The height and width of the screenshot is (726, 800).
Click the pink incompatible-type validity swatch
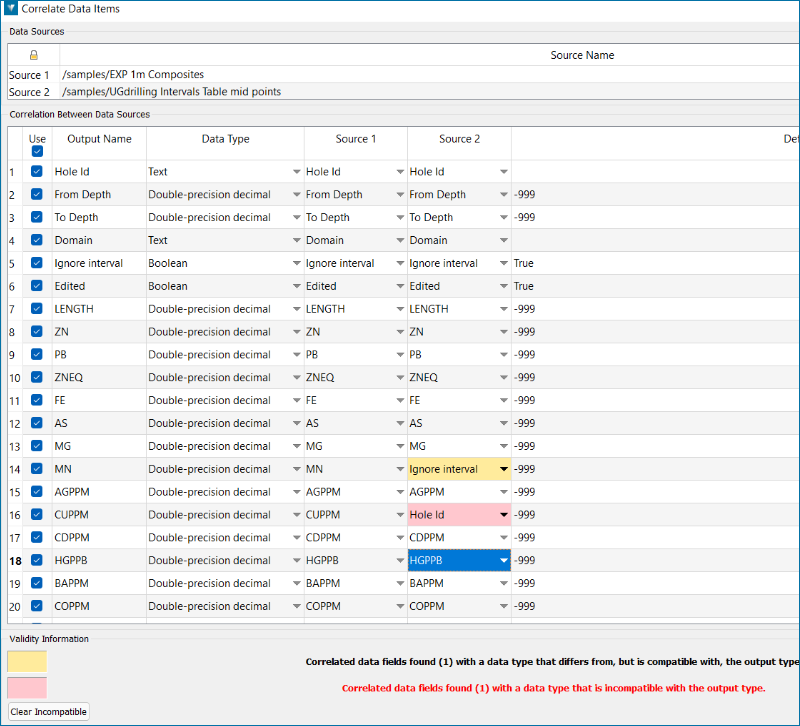click(x=27, y=688)
